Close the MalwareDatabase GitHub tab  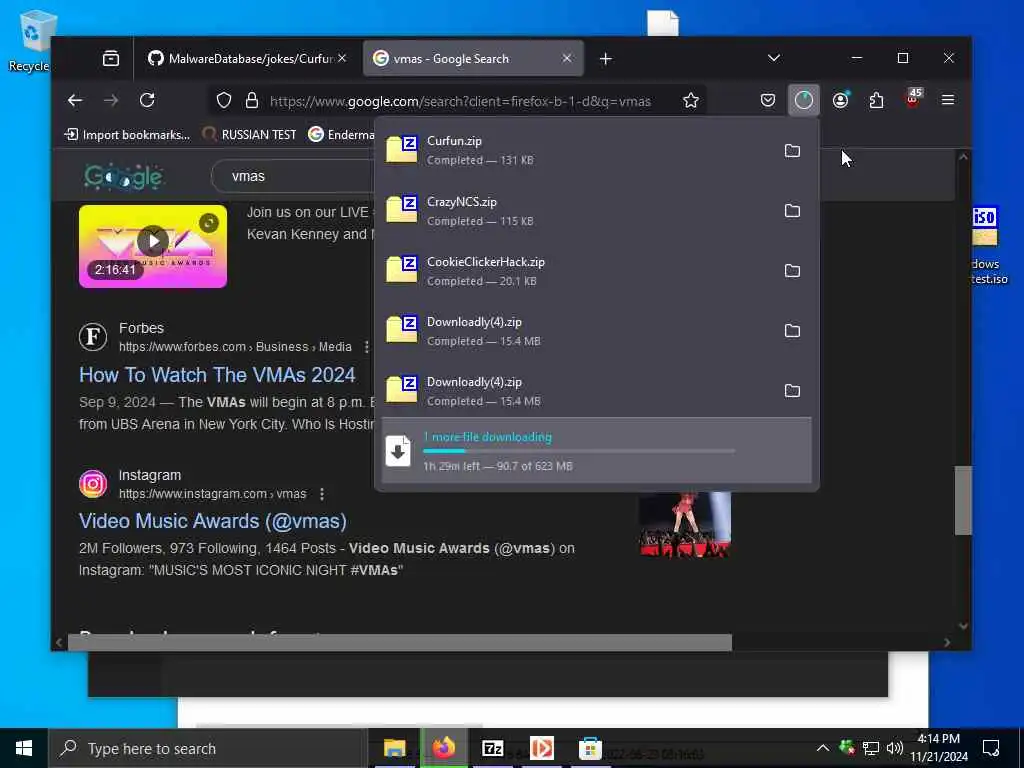342,59
